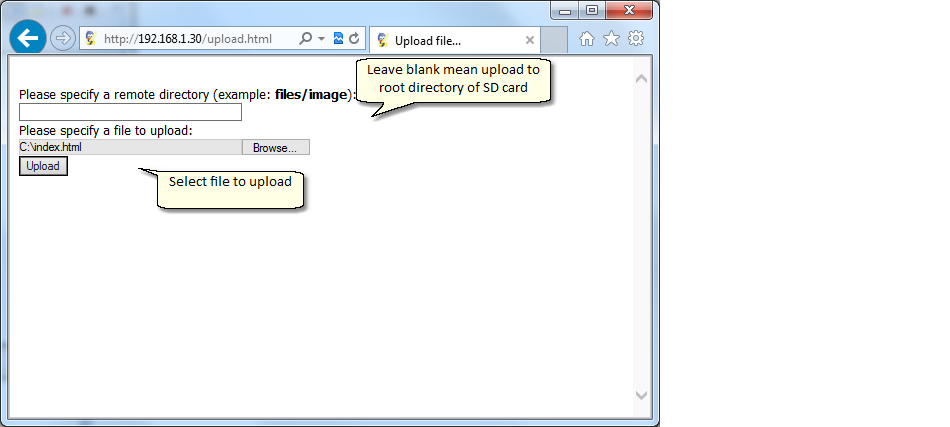Click the URL in the address bar
The height and width of the screenshot is (427, 950).
point(188,39)
